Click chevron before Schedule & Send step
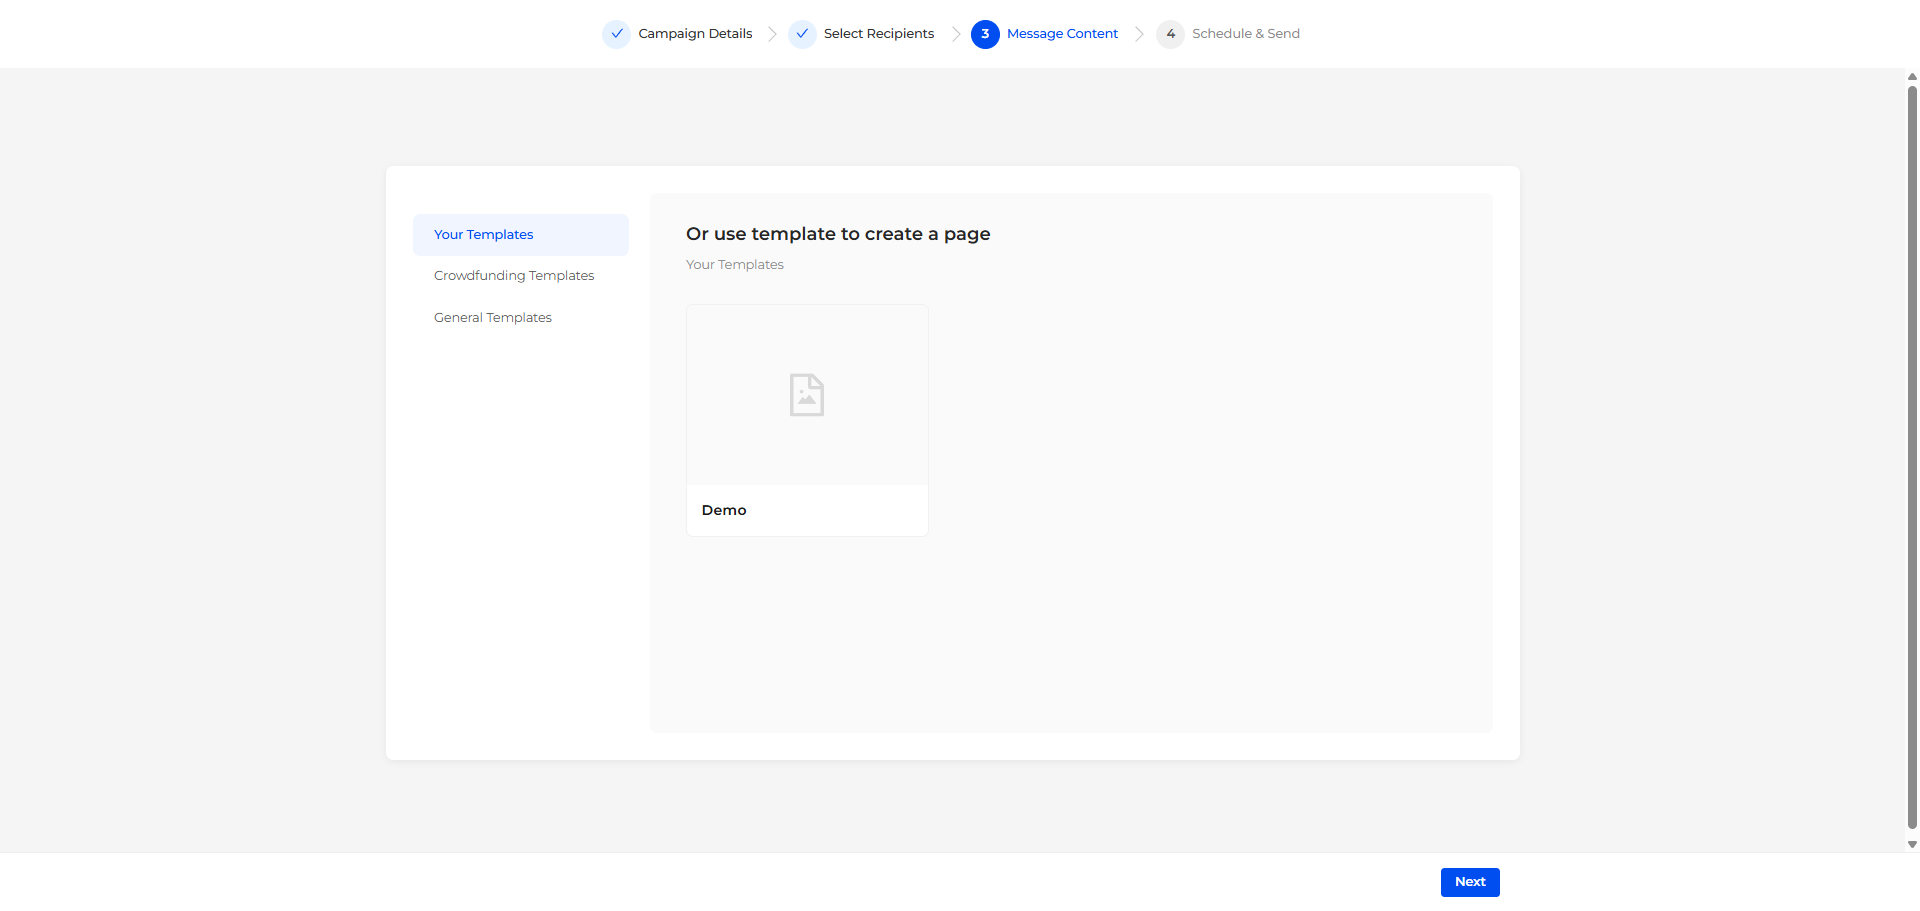Image resolution: width=1920 pixels, height=911 pixels. tap(1139, 34)
